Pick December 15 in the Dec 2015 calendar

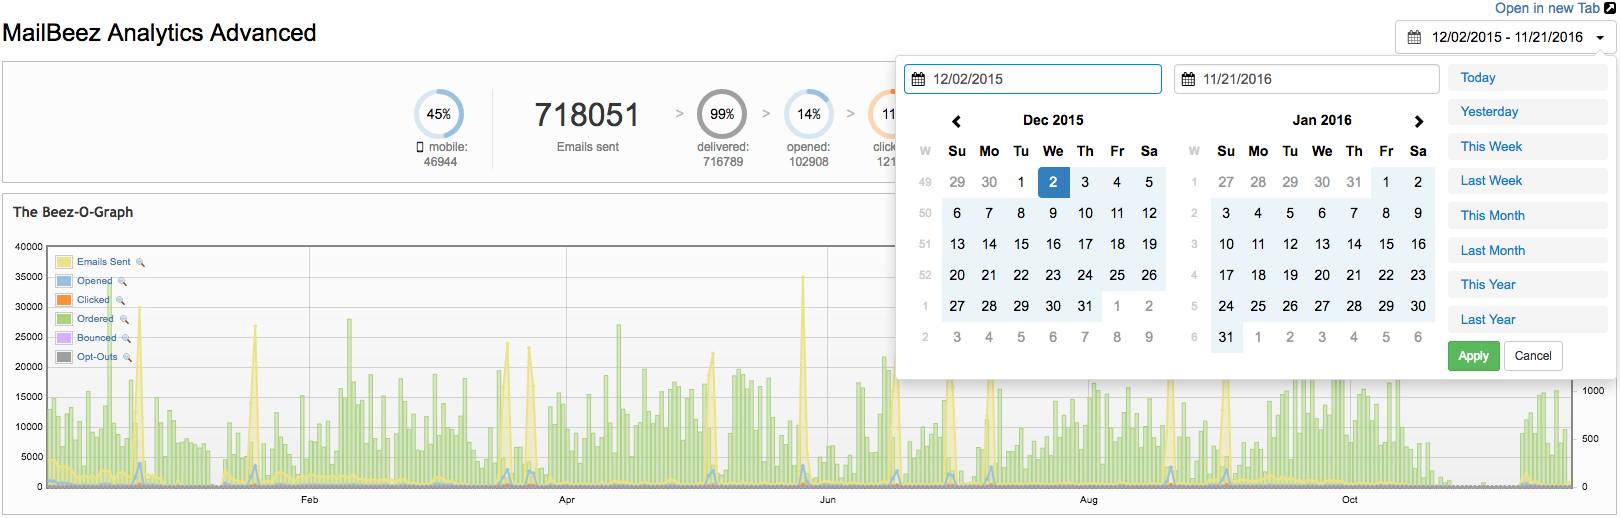pos(1021,244)
